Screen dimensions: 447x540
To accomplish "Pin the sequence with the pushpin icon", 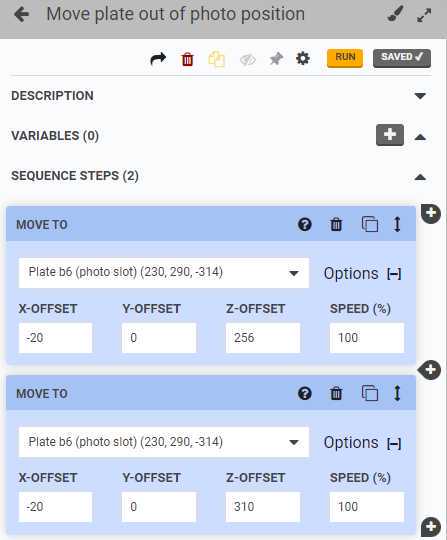I will [x=276, y=59].
